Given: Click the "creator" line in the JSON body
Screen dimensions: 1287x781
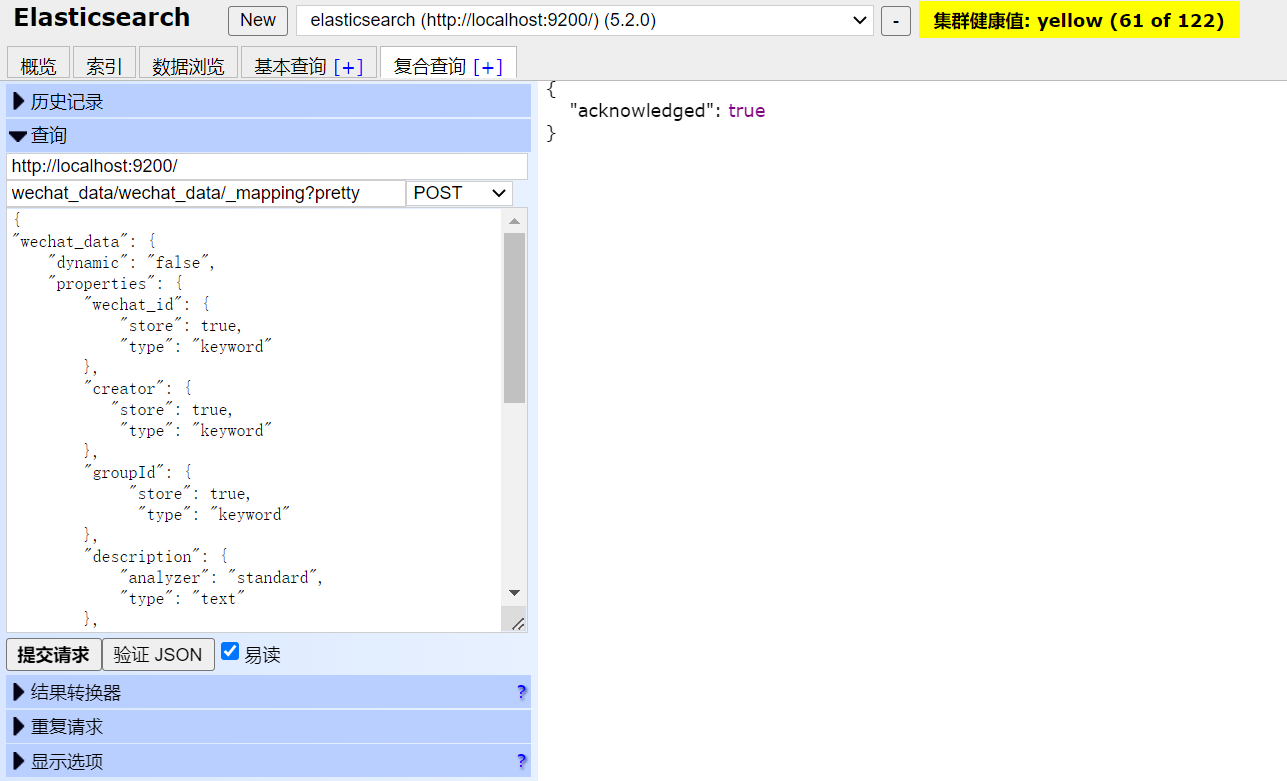Looking at the screenshot, I should (x=138, y=389).
